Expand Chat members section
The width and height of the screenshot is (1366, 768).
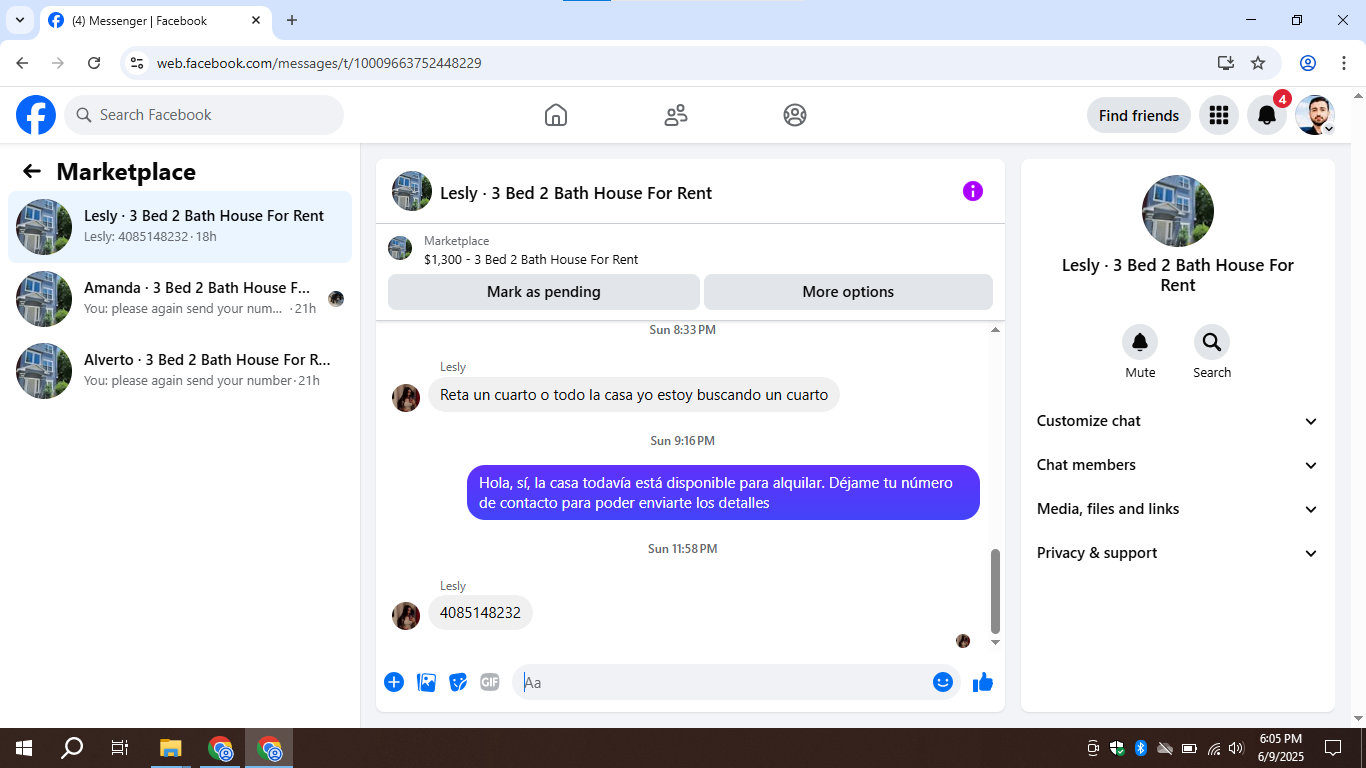pos(1178,465)
